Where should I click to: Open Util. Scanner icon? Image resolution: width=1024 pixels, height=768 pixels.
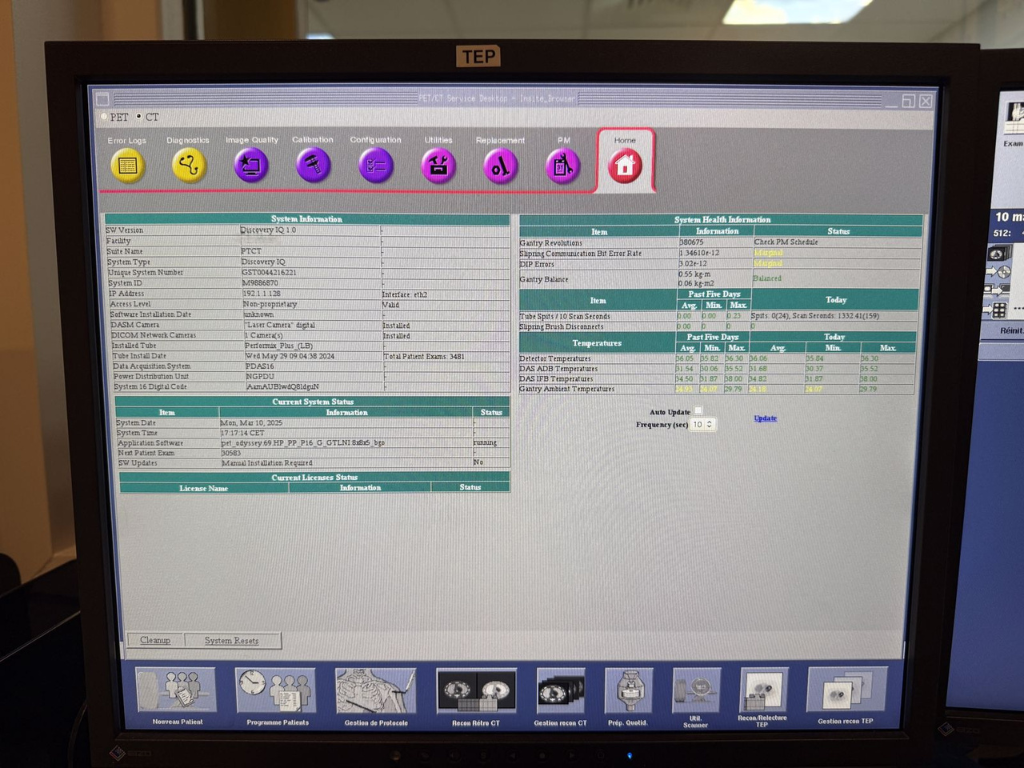pyautogui.click(x=696, y=690)
